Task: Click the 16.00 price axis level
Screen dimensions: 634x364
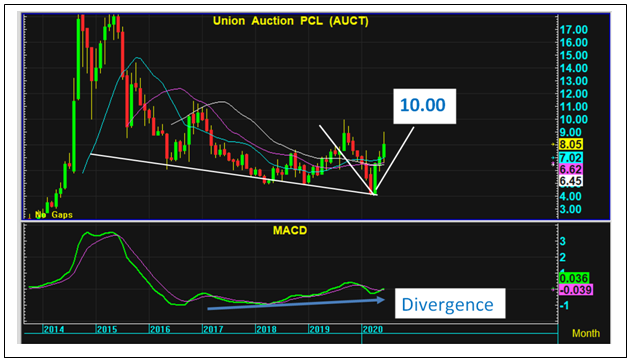Action: pos(574,42)
